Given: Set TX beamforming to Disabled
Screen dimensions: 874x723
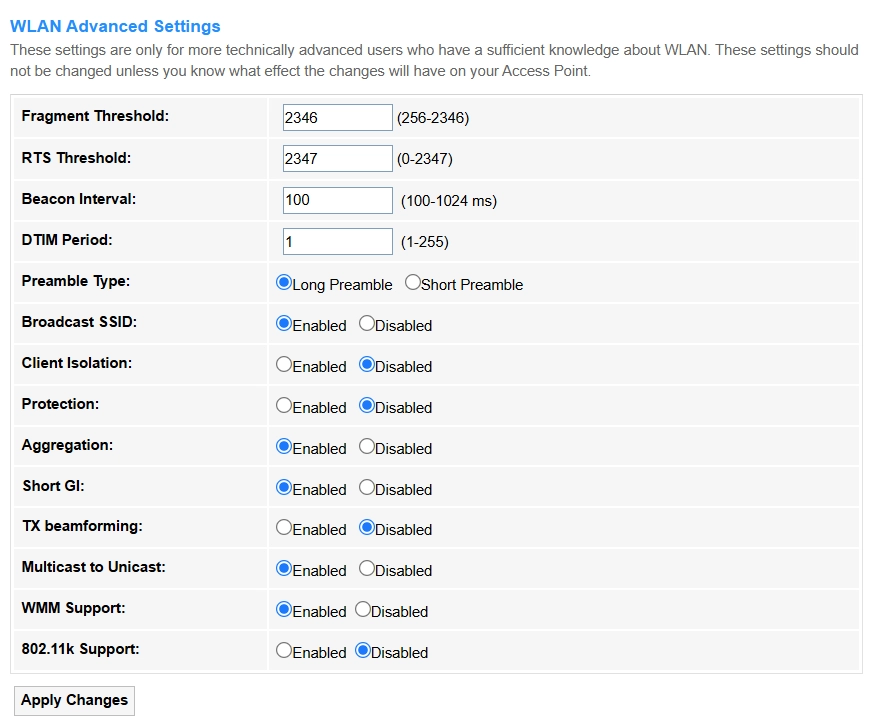Looking at the screenshot, I should [x=367, y=528].
